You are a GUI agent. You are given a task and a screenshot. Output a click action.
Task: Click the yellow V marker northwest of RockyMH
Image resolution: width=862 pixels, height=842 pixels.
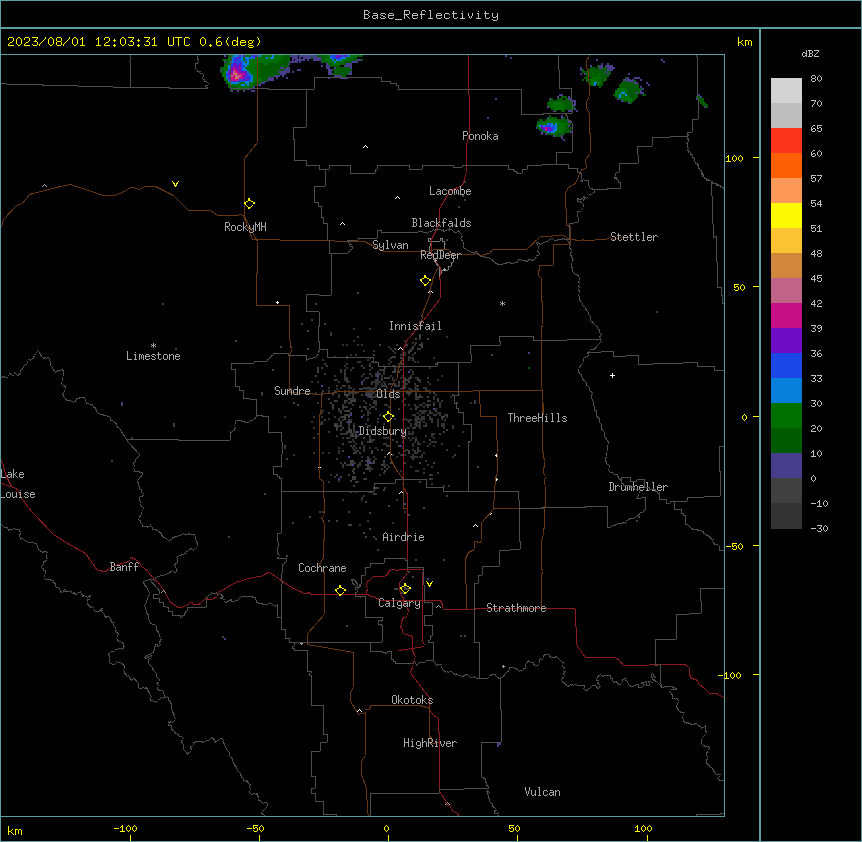tap(175, 184)
